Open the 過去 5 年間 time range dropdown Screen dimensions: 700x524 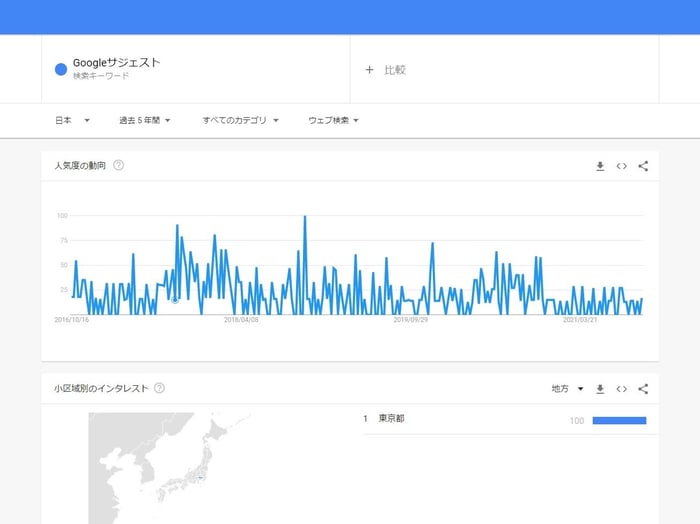[145, 120]
